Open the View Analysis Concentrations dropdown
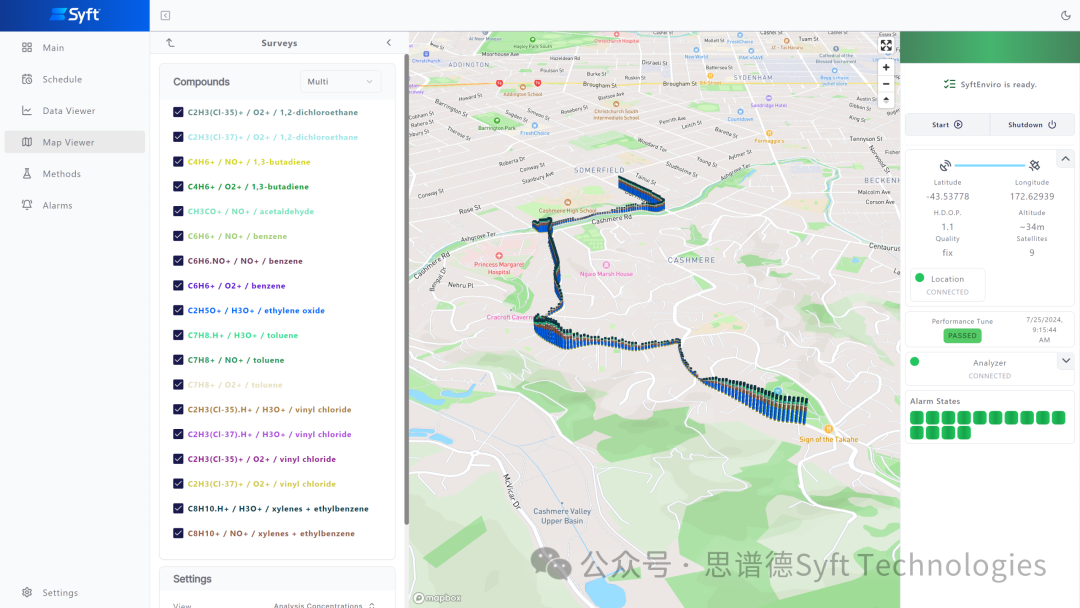Viewport: 1080px width, 608px height. (x=324, y=605)
